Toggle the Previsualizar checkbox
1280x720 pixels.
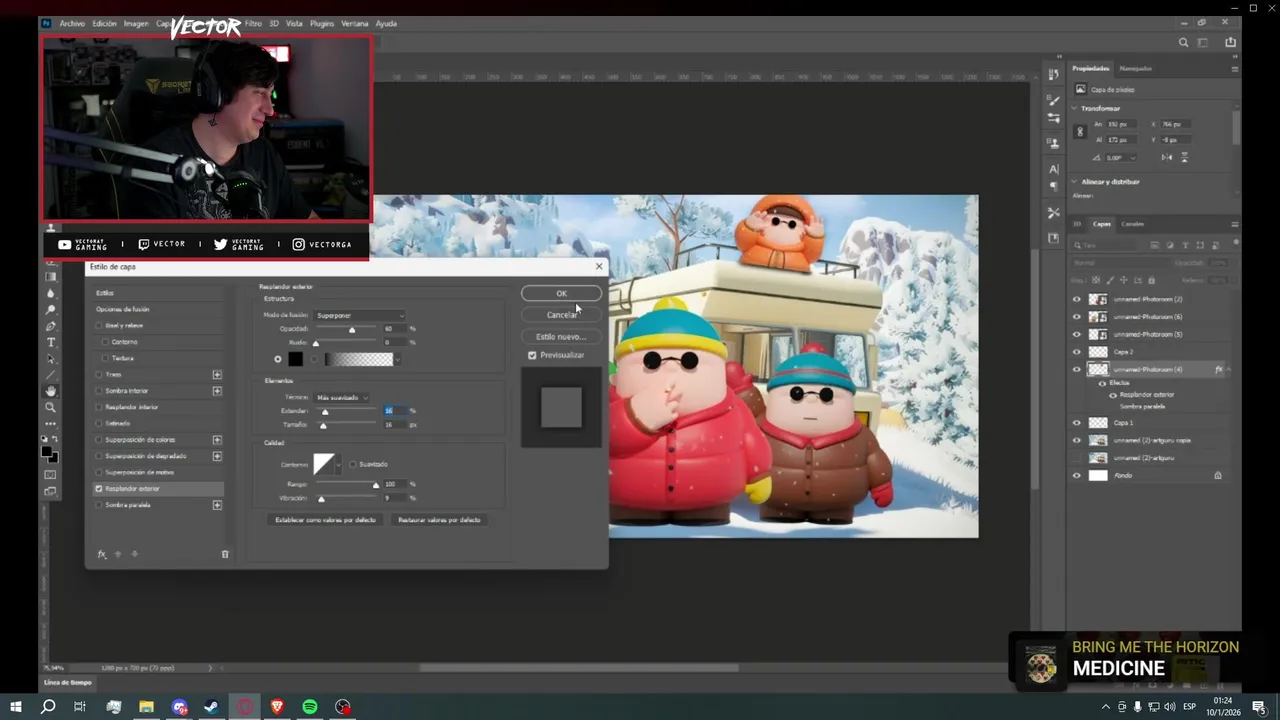click(532, 355)
